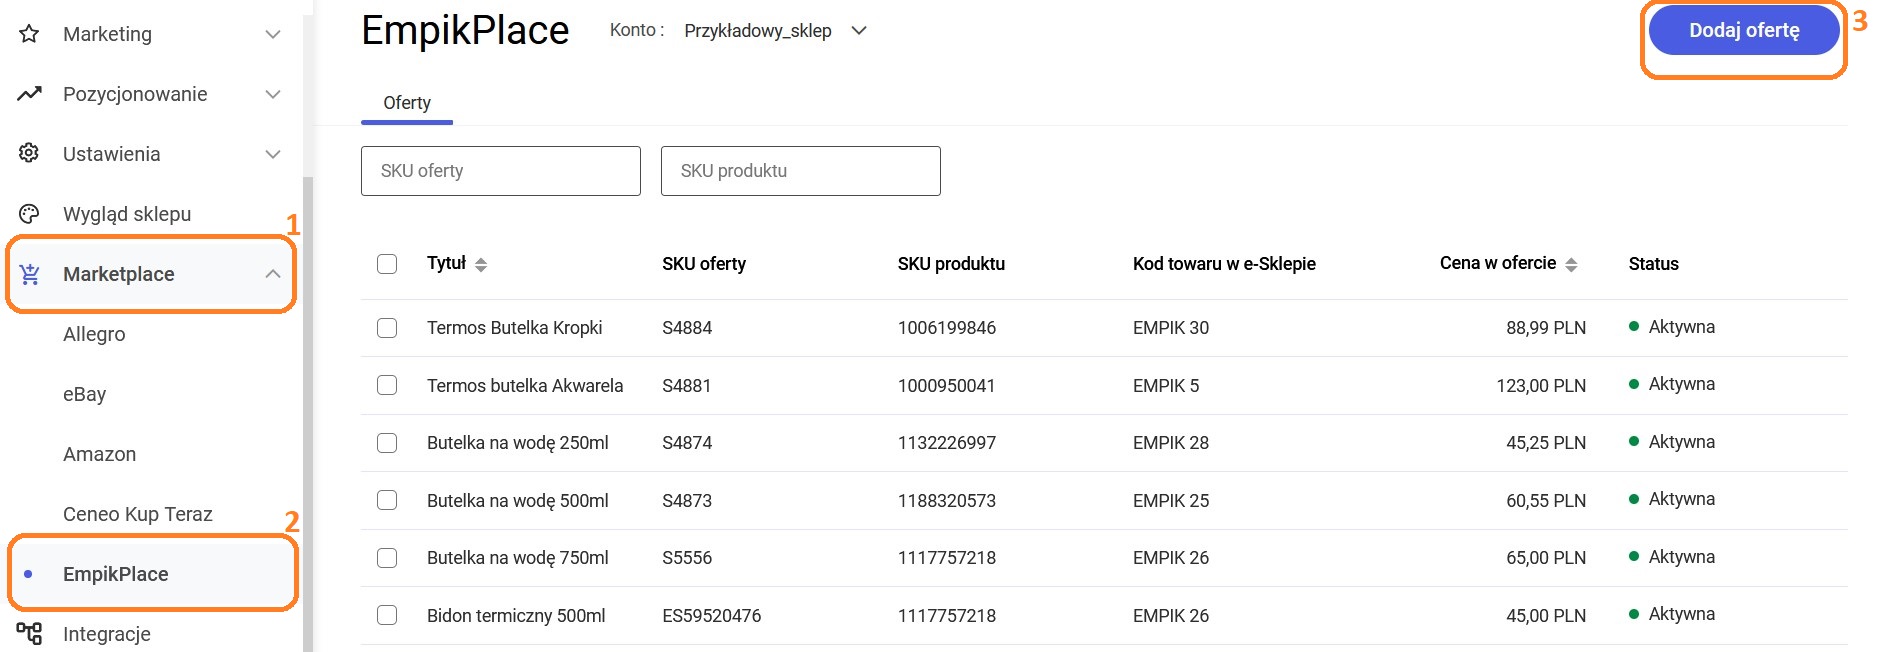Open Allegro in the Marketplace submenu
Image resolution: width=1885 pixels, height=652 pixels.
(x=94, y=334)
